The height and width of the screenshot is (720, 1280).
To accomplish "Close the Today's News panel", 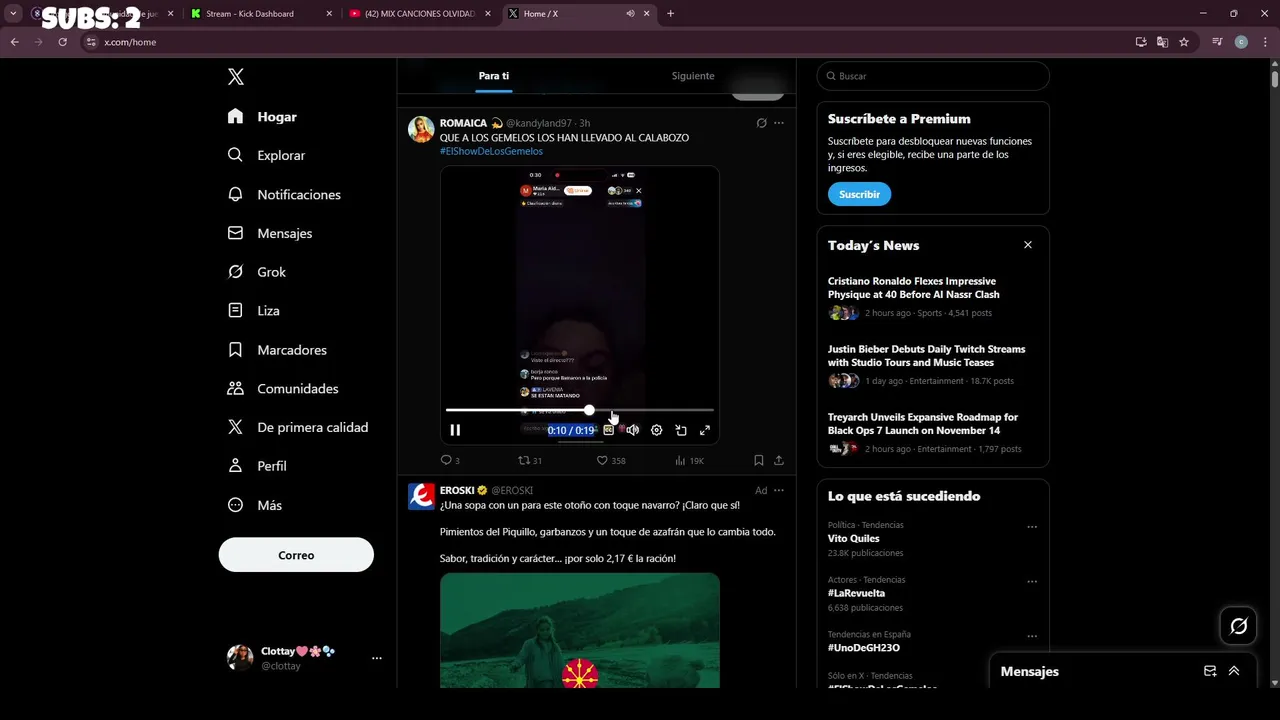I will point(1028,245).
